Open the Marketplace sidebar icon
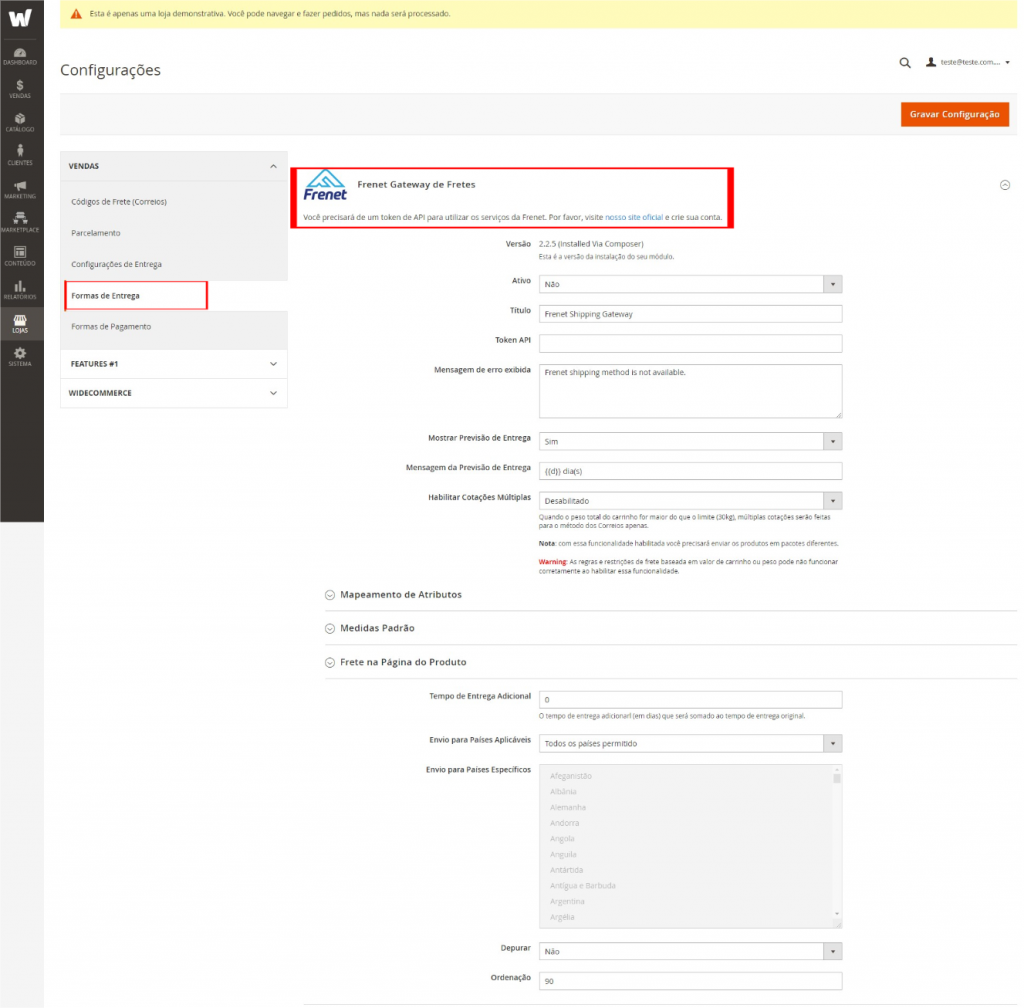 coord(20,223)
